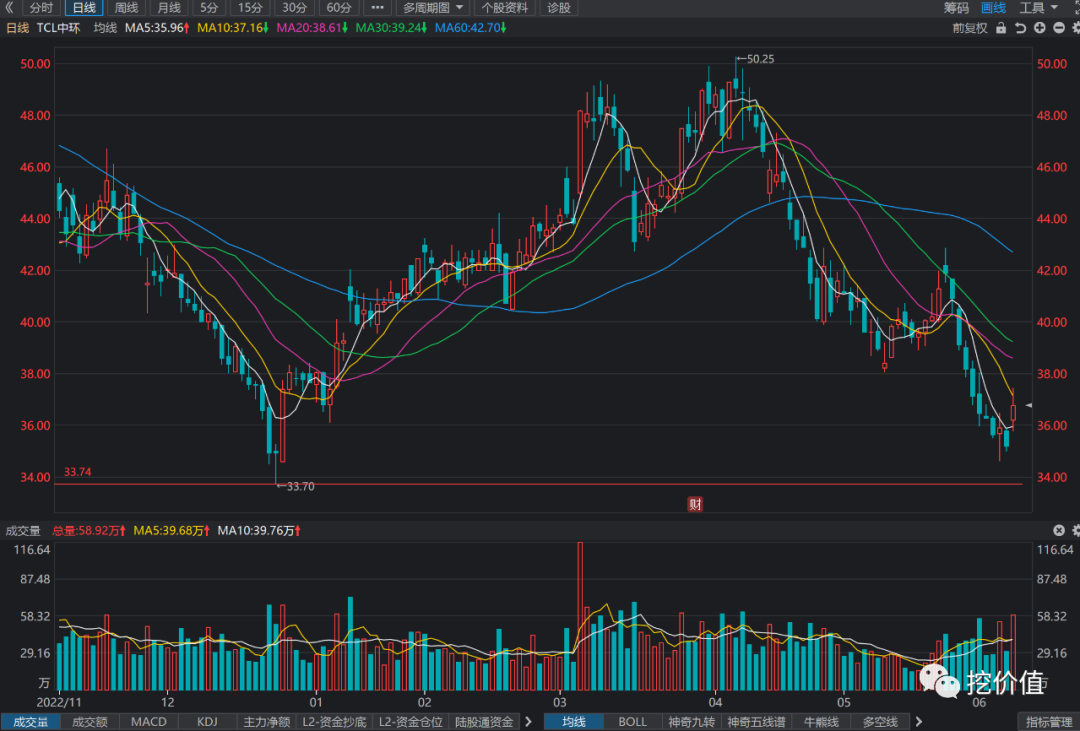The height and width of the screenshot is (731, 1080).
Task: Click the MA30:39.24 indicator label
Action: coord(392,28)
